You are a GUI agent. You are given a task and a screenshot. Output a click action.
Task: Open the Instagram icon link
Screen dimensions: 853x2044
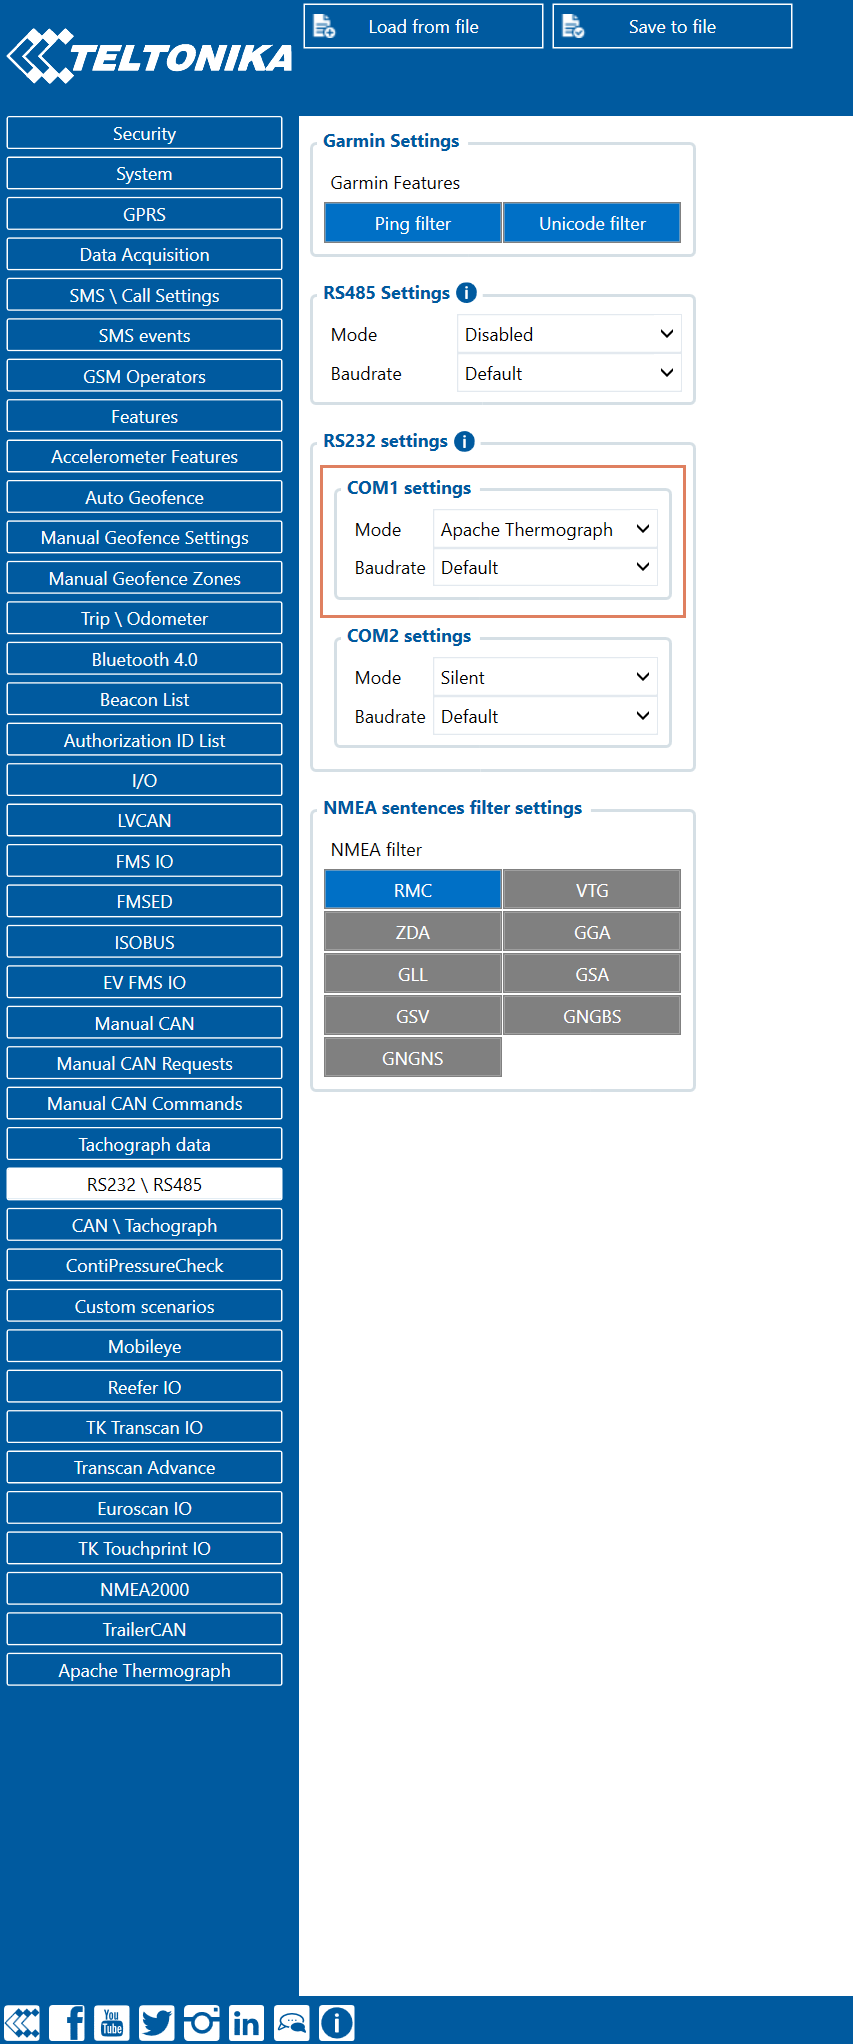coord(201,2022)
